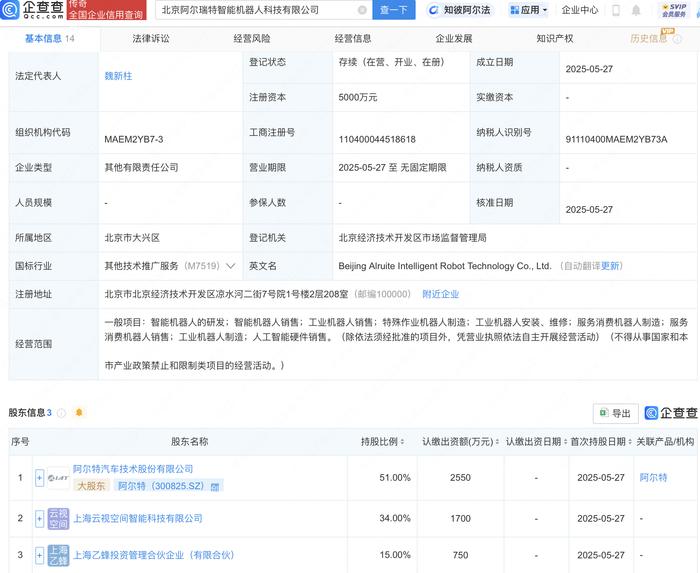The height and width of the screenshot is (573, 700).
Task: Open the 企业发展 tab
Action: [454, 38]
